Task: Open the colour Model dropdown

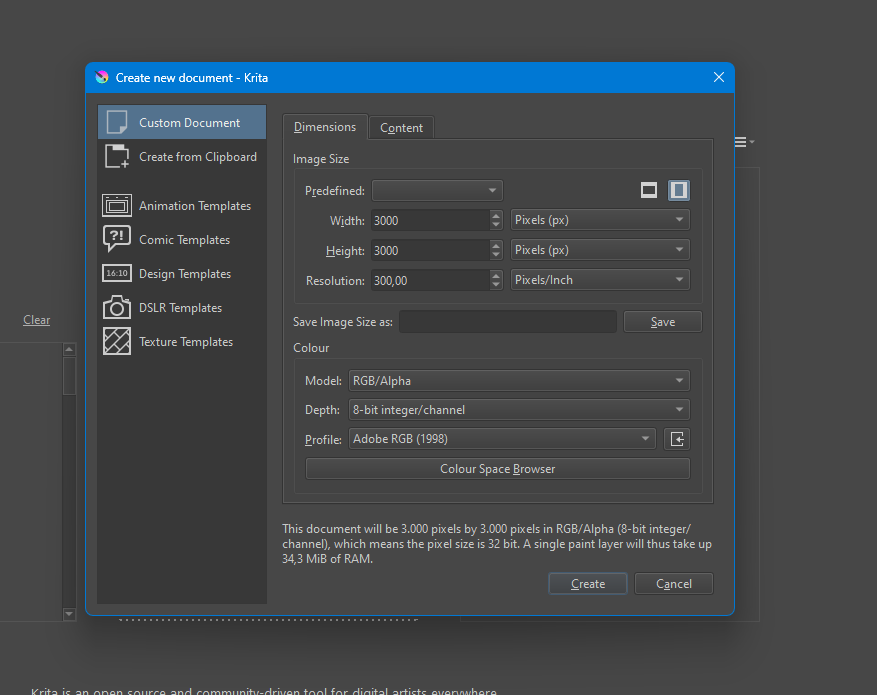Action: pos(518,380)
